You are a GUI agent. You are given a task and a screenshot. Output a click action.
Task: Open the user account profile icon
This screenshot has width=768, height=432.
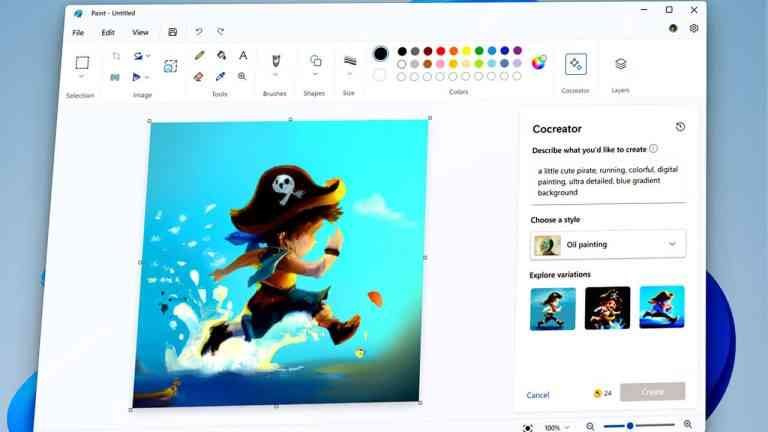[x=673, y=28]
